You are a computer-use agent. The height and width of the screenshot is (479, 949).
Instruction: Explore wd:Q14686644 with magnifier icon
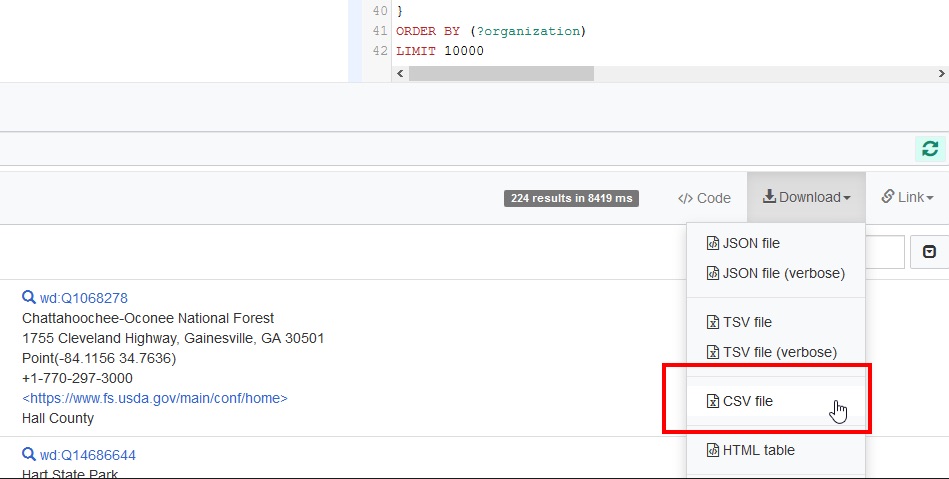pyautogui.click(x=28, y=454)
